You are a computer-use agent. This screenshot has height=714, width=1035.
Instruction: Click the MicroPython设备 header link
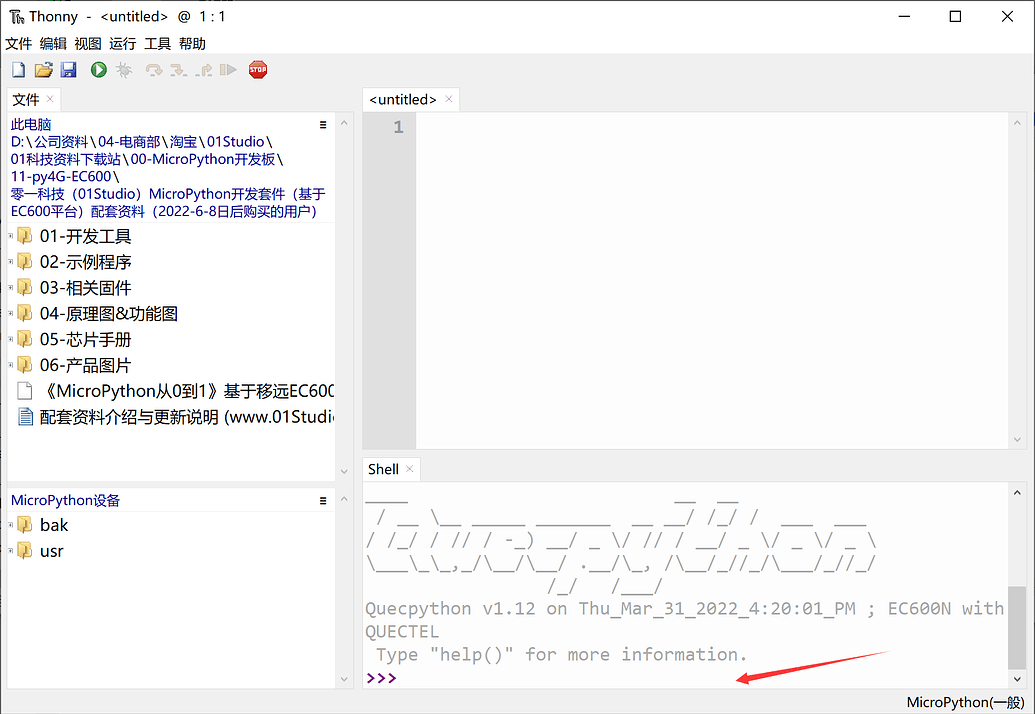tap(65, 500)
